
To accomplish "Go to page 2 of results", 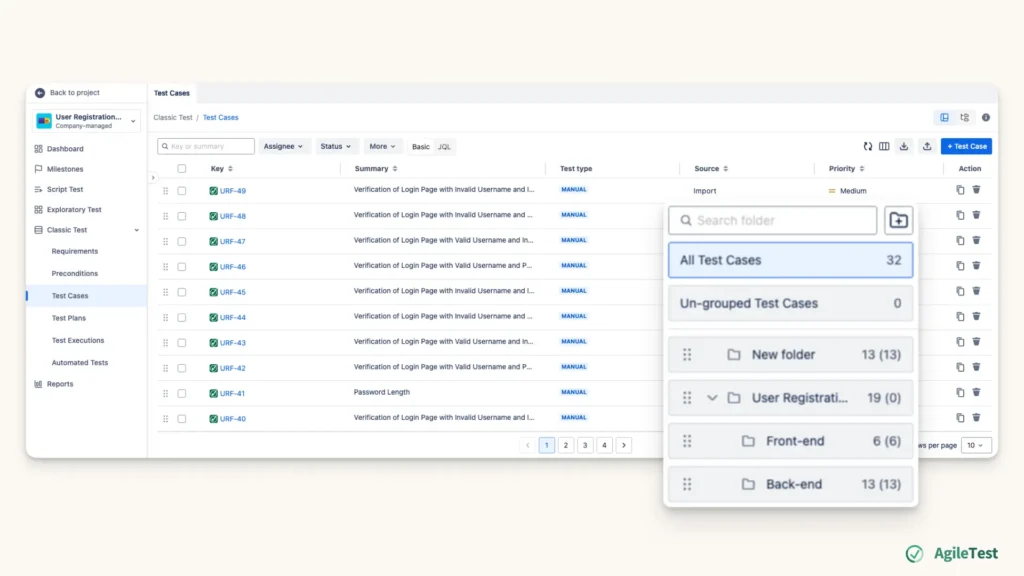I will pos(566,445).
